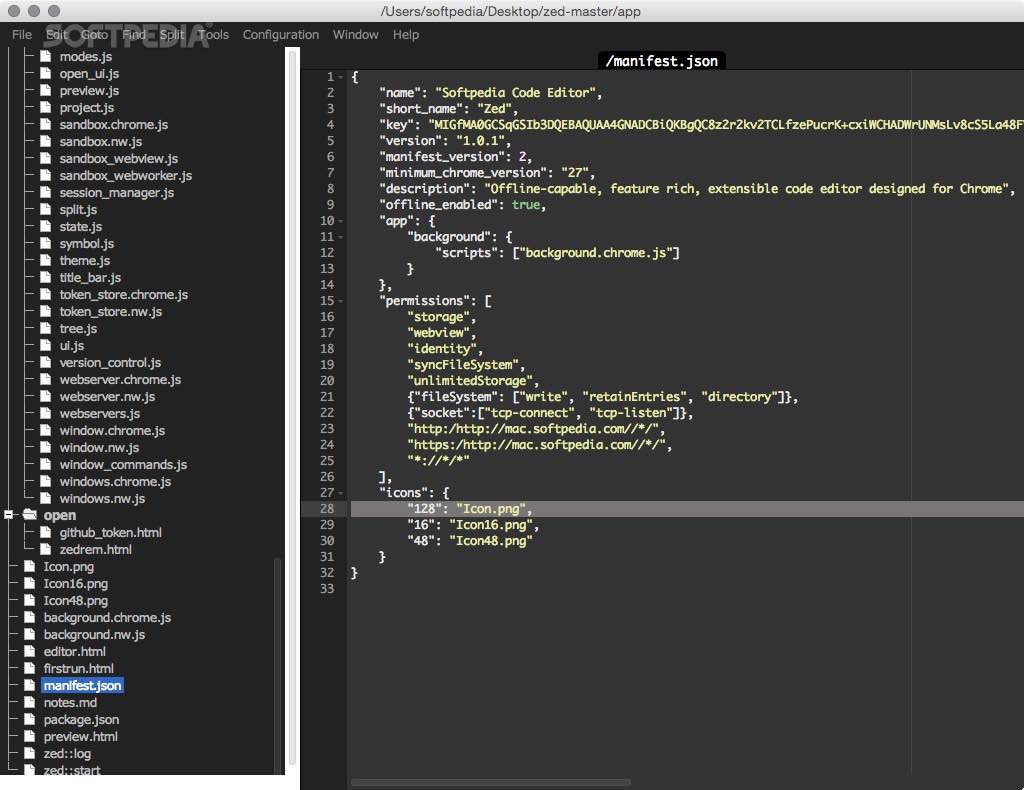Open the Help menu

click(406, 35)
